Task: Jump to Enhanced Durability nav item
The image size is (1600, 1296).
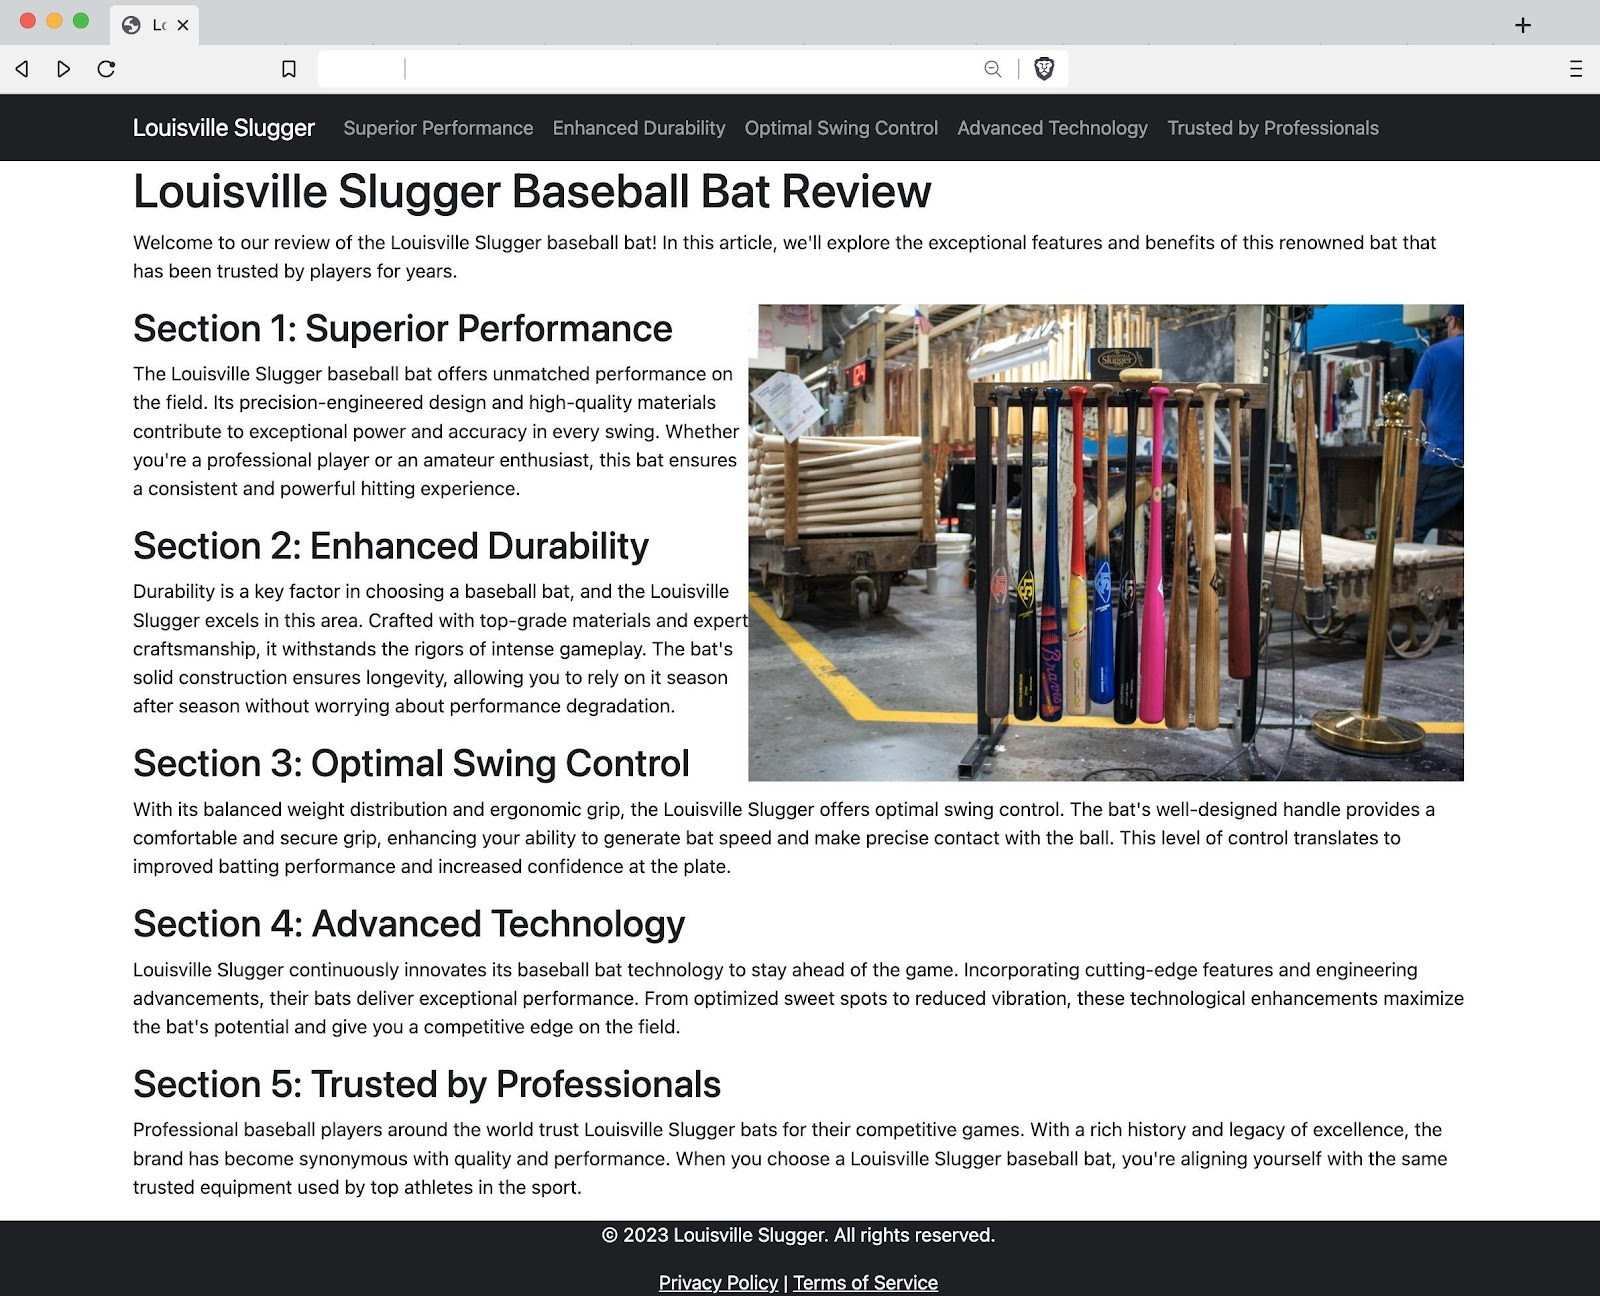Action: [639, 128]
